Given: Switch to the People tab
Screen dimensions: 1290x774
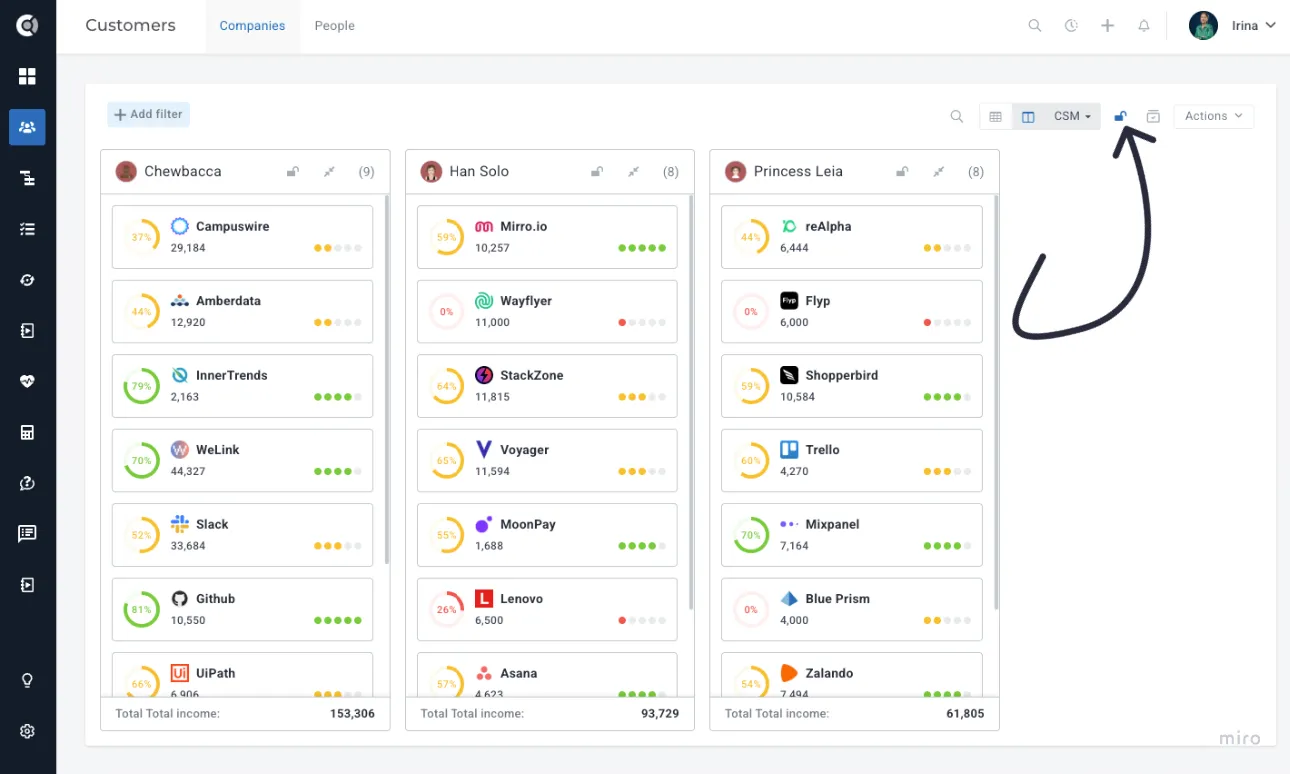Looking at the screenshot, I should click(335, 26).
